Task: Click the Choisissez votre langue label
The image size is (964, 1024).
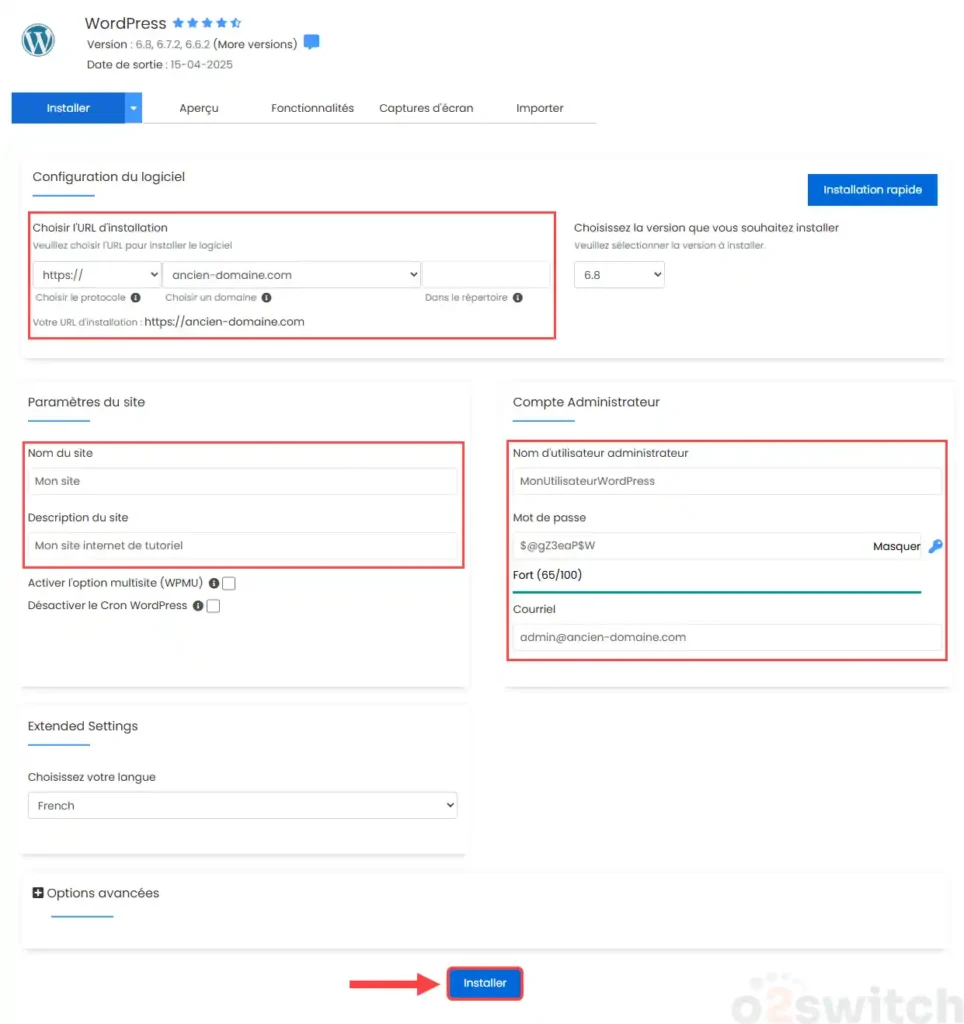Action: click(x=91, y=777)
